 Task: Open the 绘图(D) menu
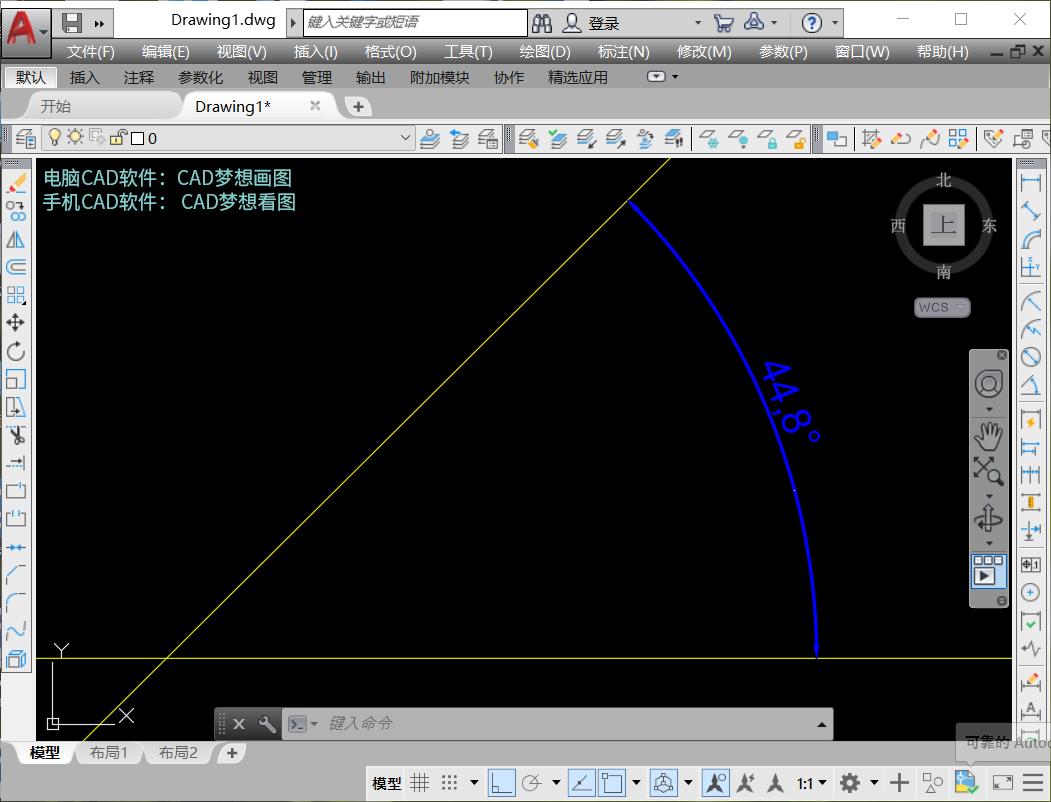point(544,52)
